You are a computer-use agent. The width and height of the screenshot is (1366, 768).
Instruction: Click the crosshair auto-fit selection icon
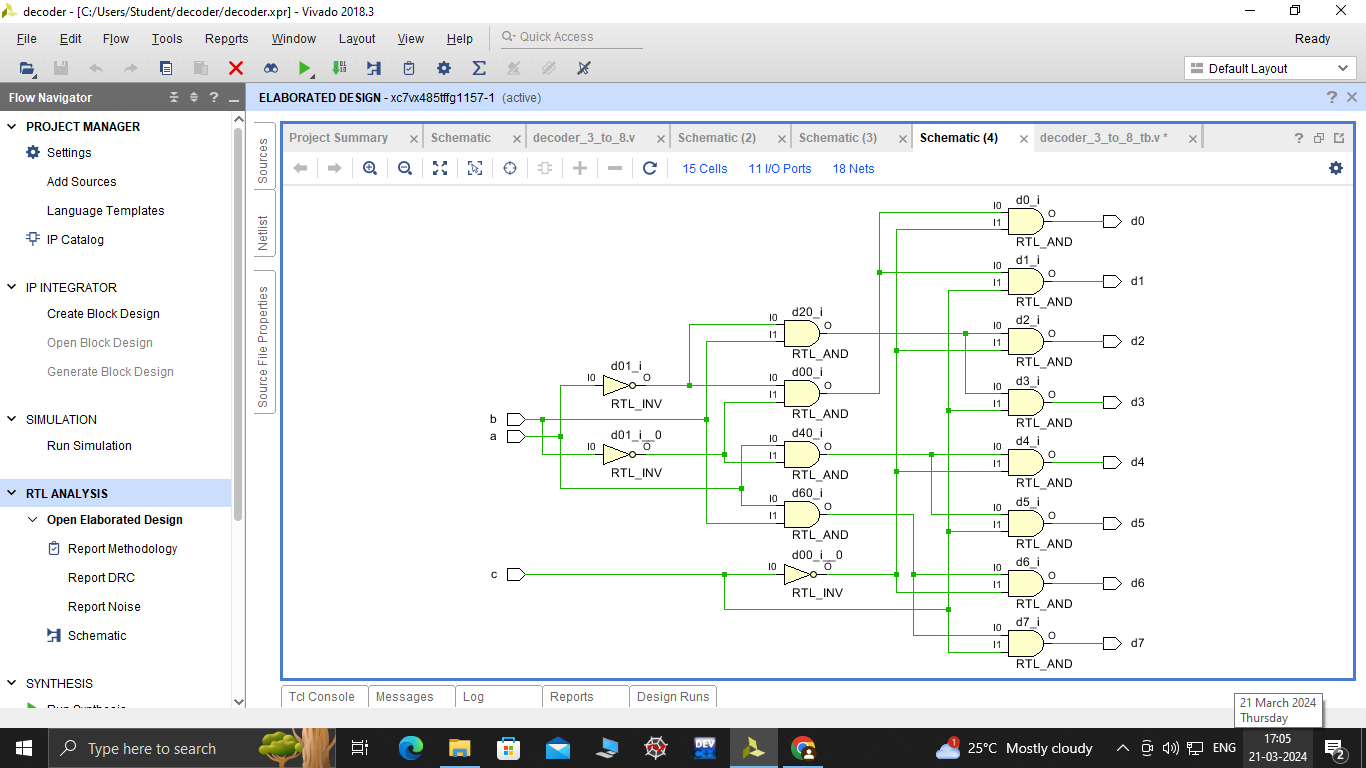click(x=510, y=168)
